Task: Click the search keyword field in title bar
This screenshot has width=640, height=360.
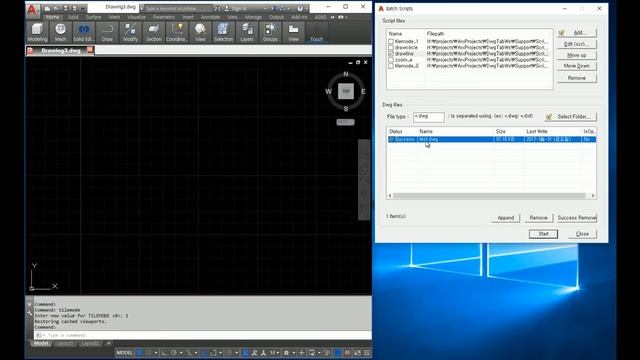Action: [178, 8]
